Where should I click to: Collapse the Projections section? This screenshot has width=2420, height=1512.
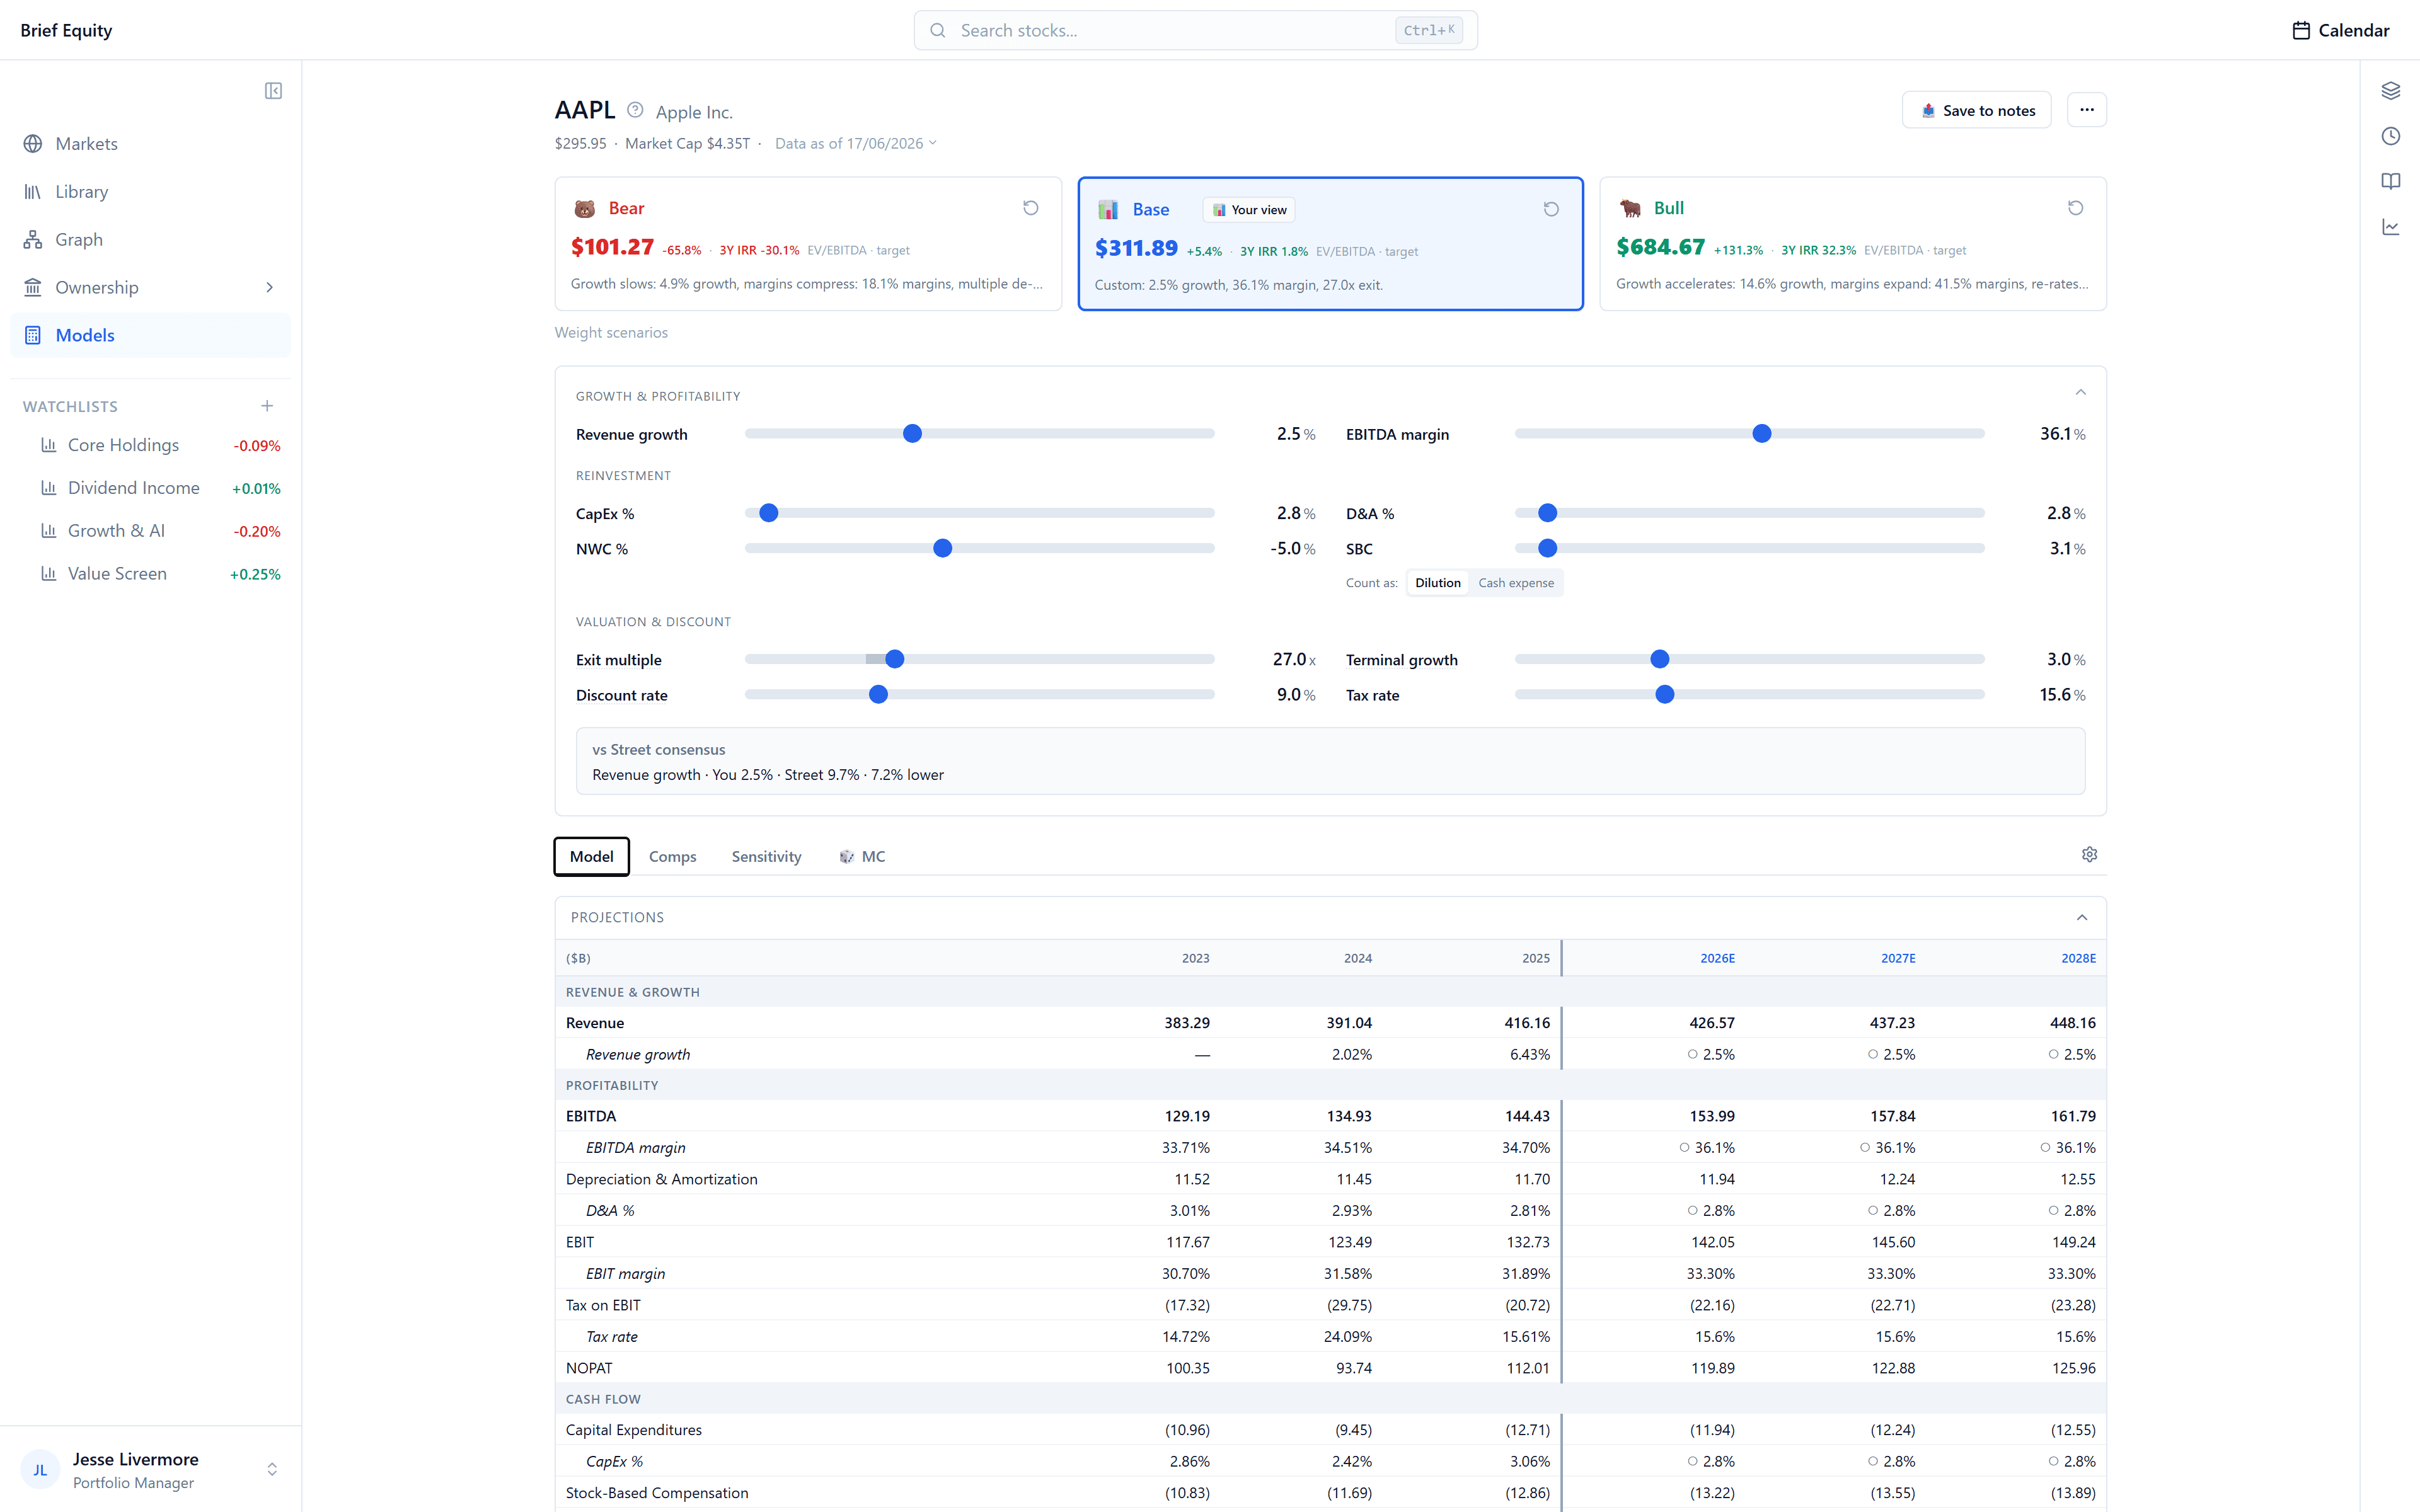click(x=2081, y=917)
